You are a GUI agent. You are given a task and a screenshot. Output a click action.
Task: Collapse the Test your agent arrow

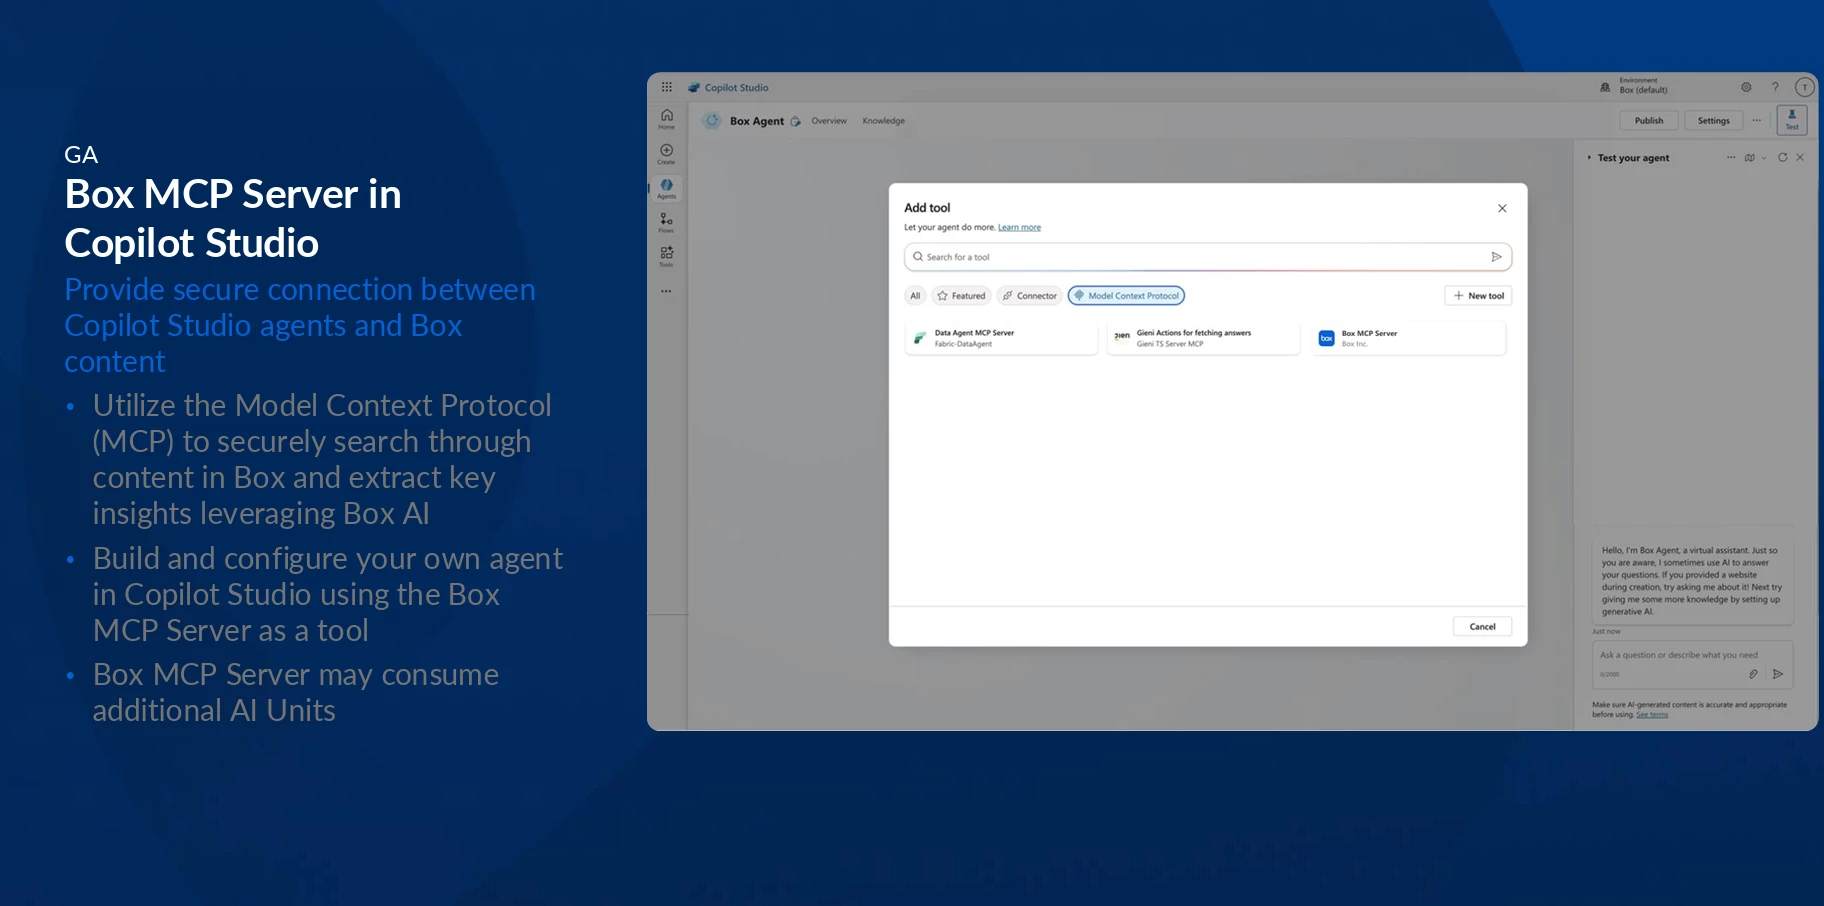(1589, 158)
